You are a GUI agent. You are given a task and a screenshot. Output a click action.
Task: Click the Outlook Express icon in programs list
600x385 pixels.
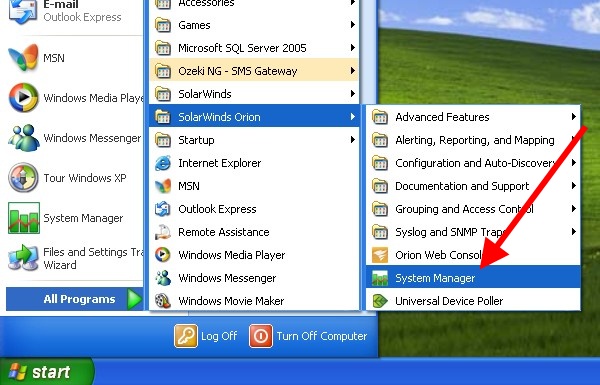163,209
